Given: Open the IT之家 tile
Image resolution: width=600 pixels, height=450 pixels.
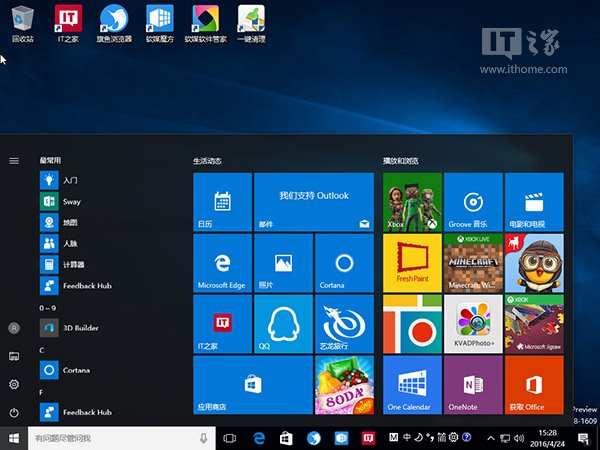Looking at the screenshot, I should (x=222, y=324).
